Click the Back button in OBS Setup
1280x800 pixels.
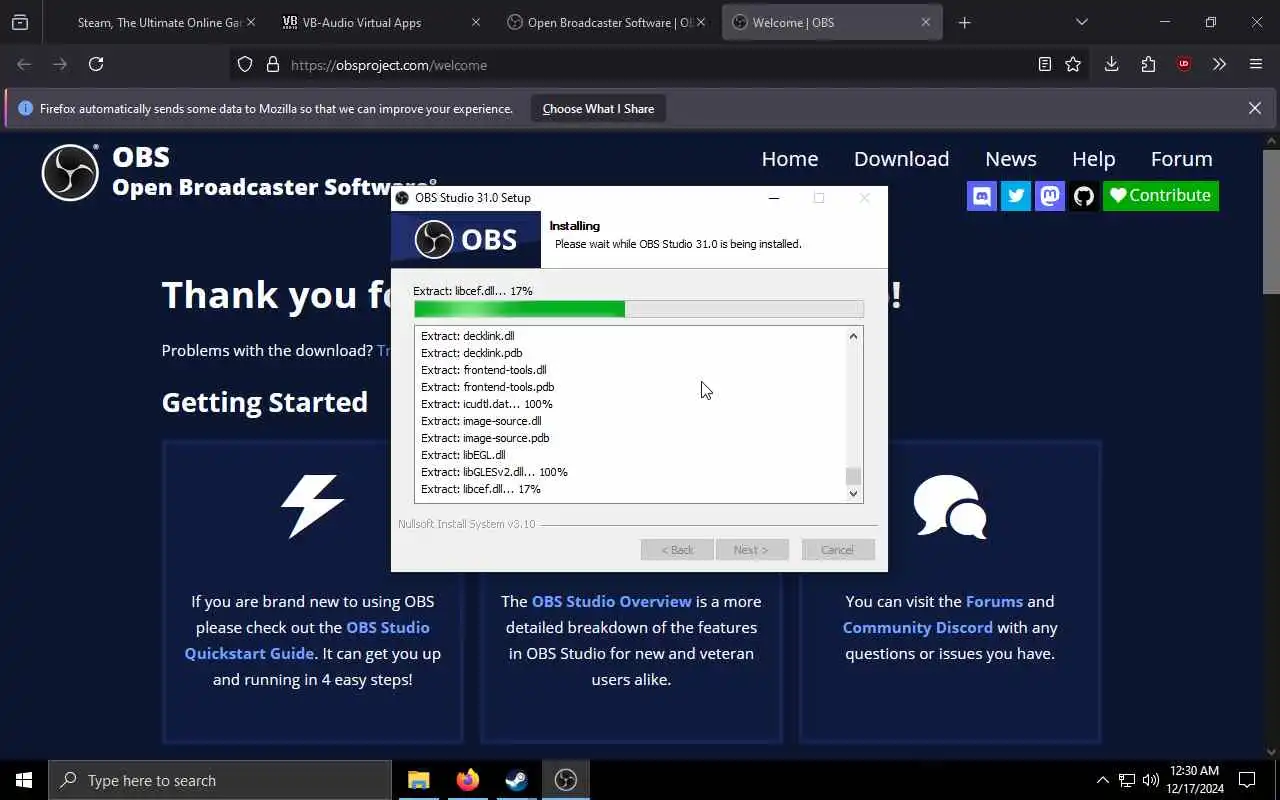coord(677,550)
